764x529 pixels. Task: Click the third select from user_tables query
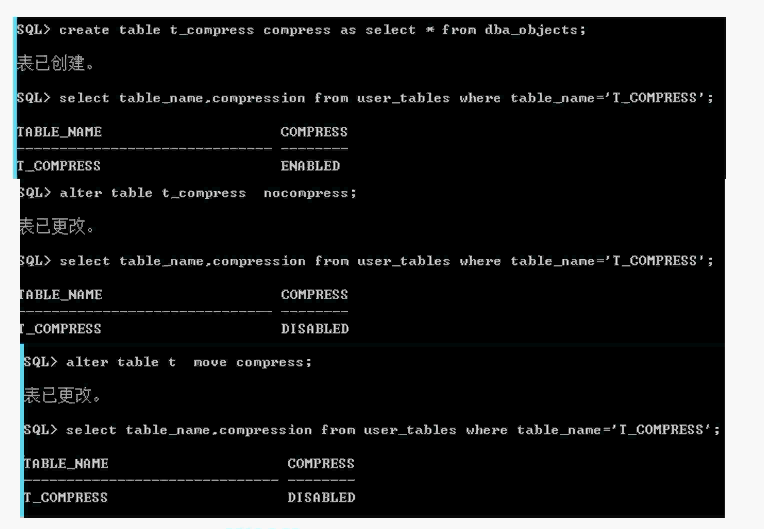(372, 430)
